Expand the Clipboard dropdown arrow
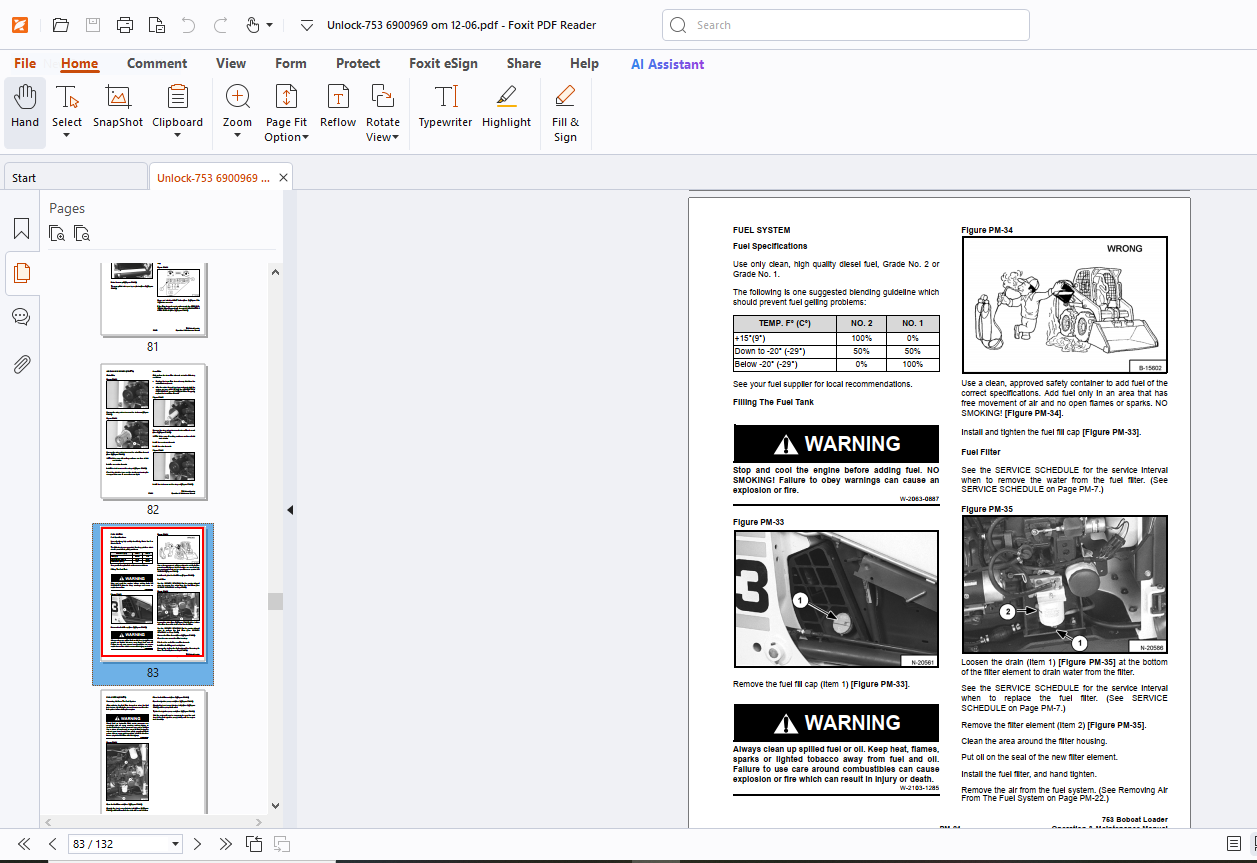 177,135
